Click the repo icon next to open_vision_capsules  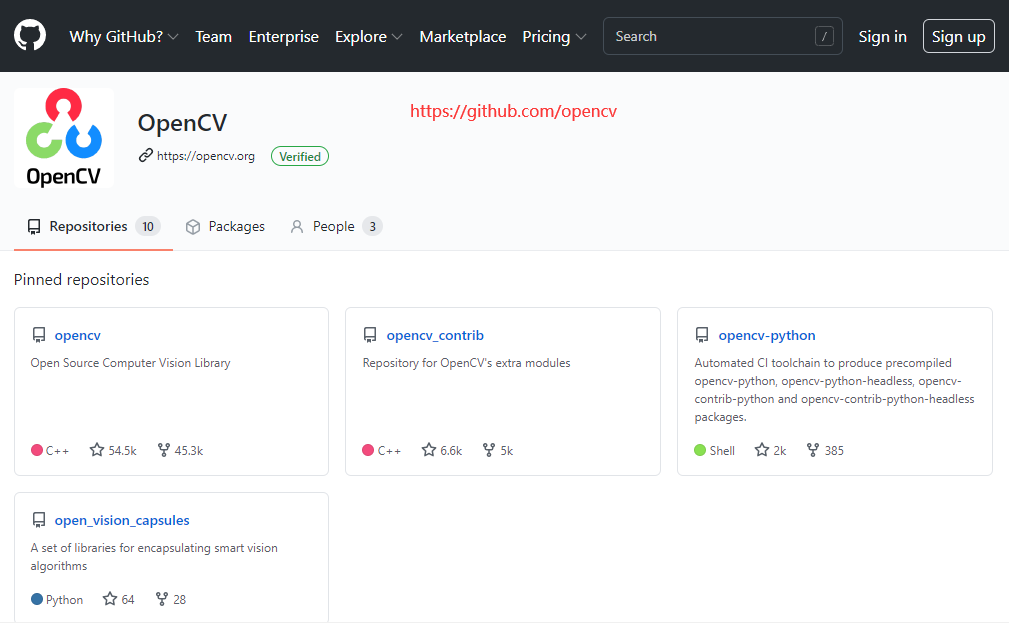[39, 520]
